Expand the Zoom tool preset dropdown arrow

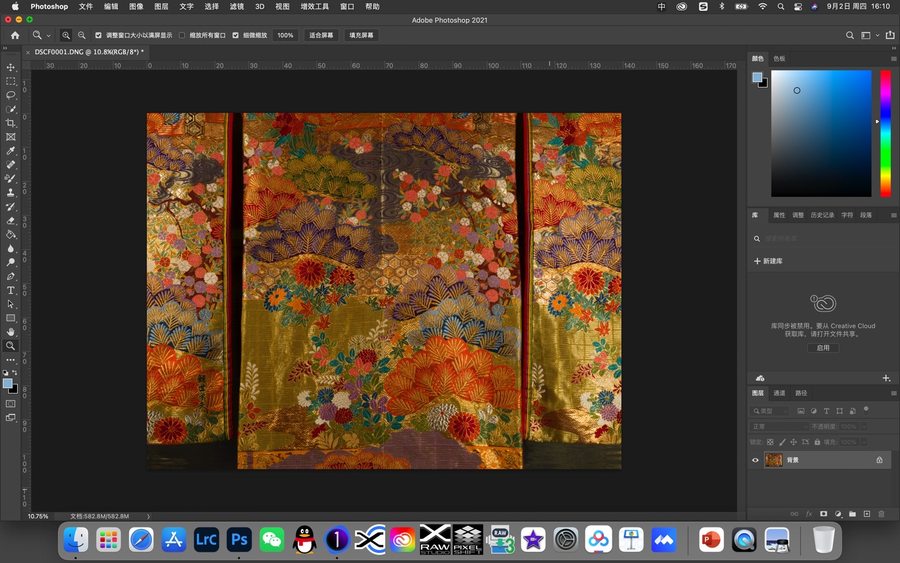pyautogui.click(x=47, y=35)
